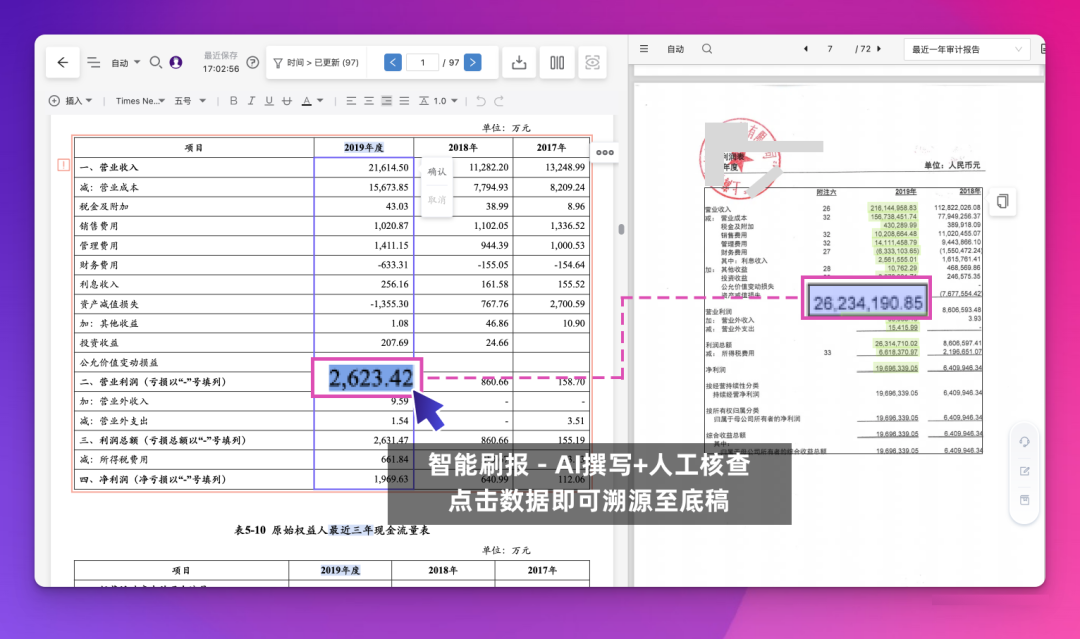Go to previous page in source document
Image resolution: width=1080 pixels, height=639 pixels.
pyautogui.click(x=806, y=49)
